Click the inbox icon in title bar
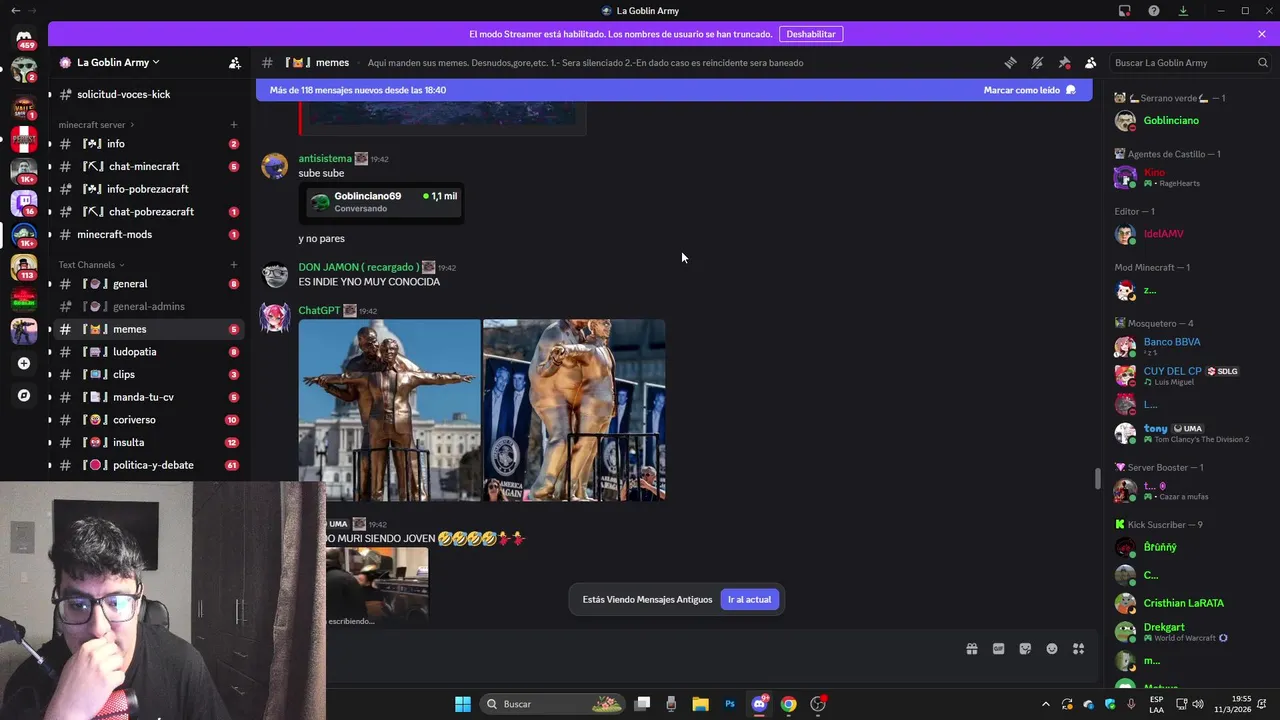 click(x=1125, y=11)
